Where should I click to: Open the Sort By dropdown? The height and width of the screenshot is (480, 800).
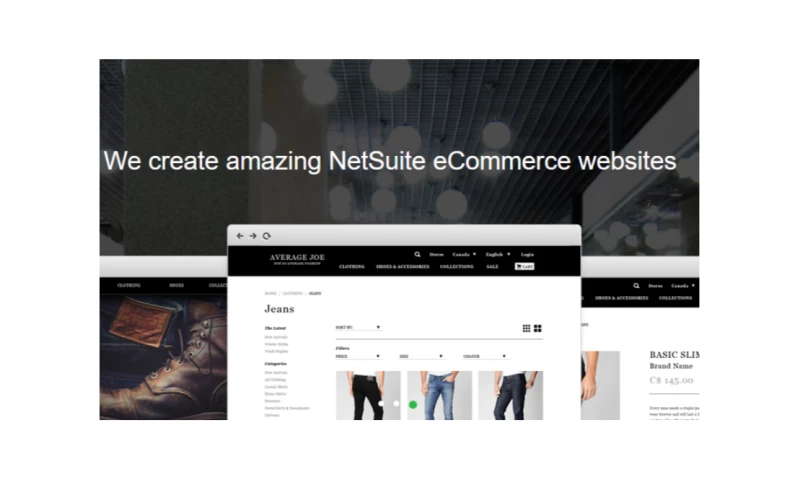(358, 327)
